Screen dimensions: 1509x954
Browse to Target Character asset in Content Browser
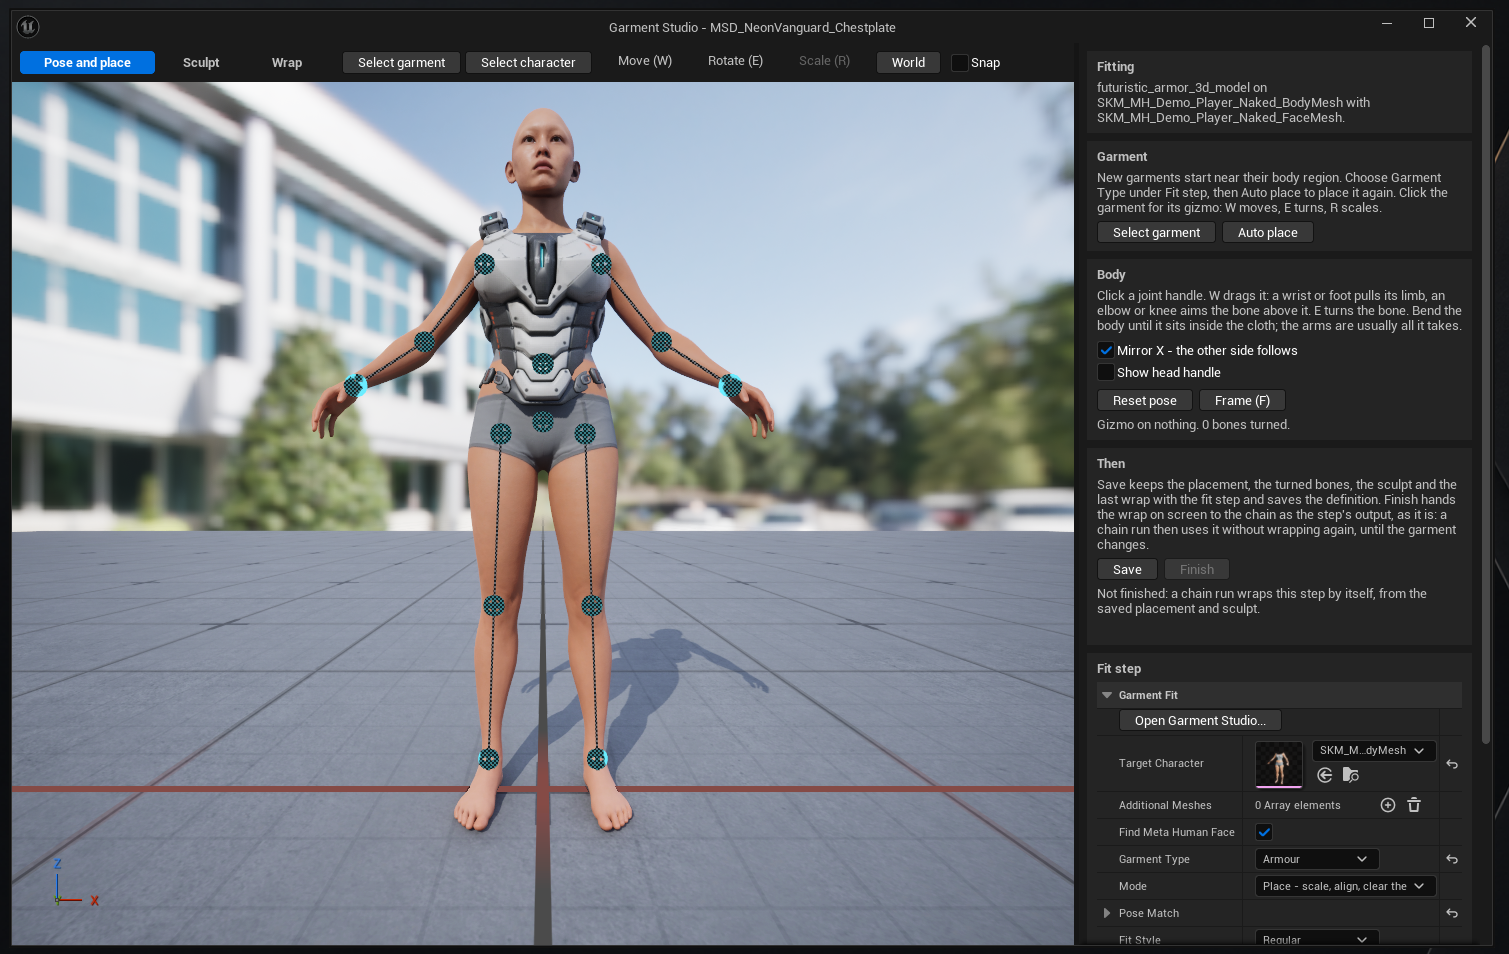tap(1351, 775)
